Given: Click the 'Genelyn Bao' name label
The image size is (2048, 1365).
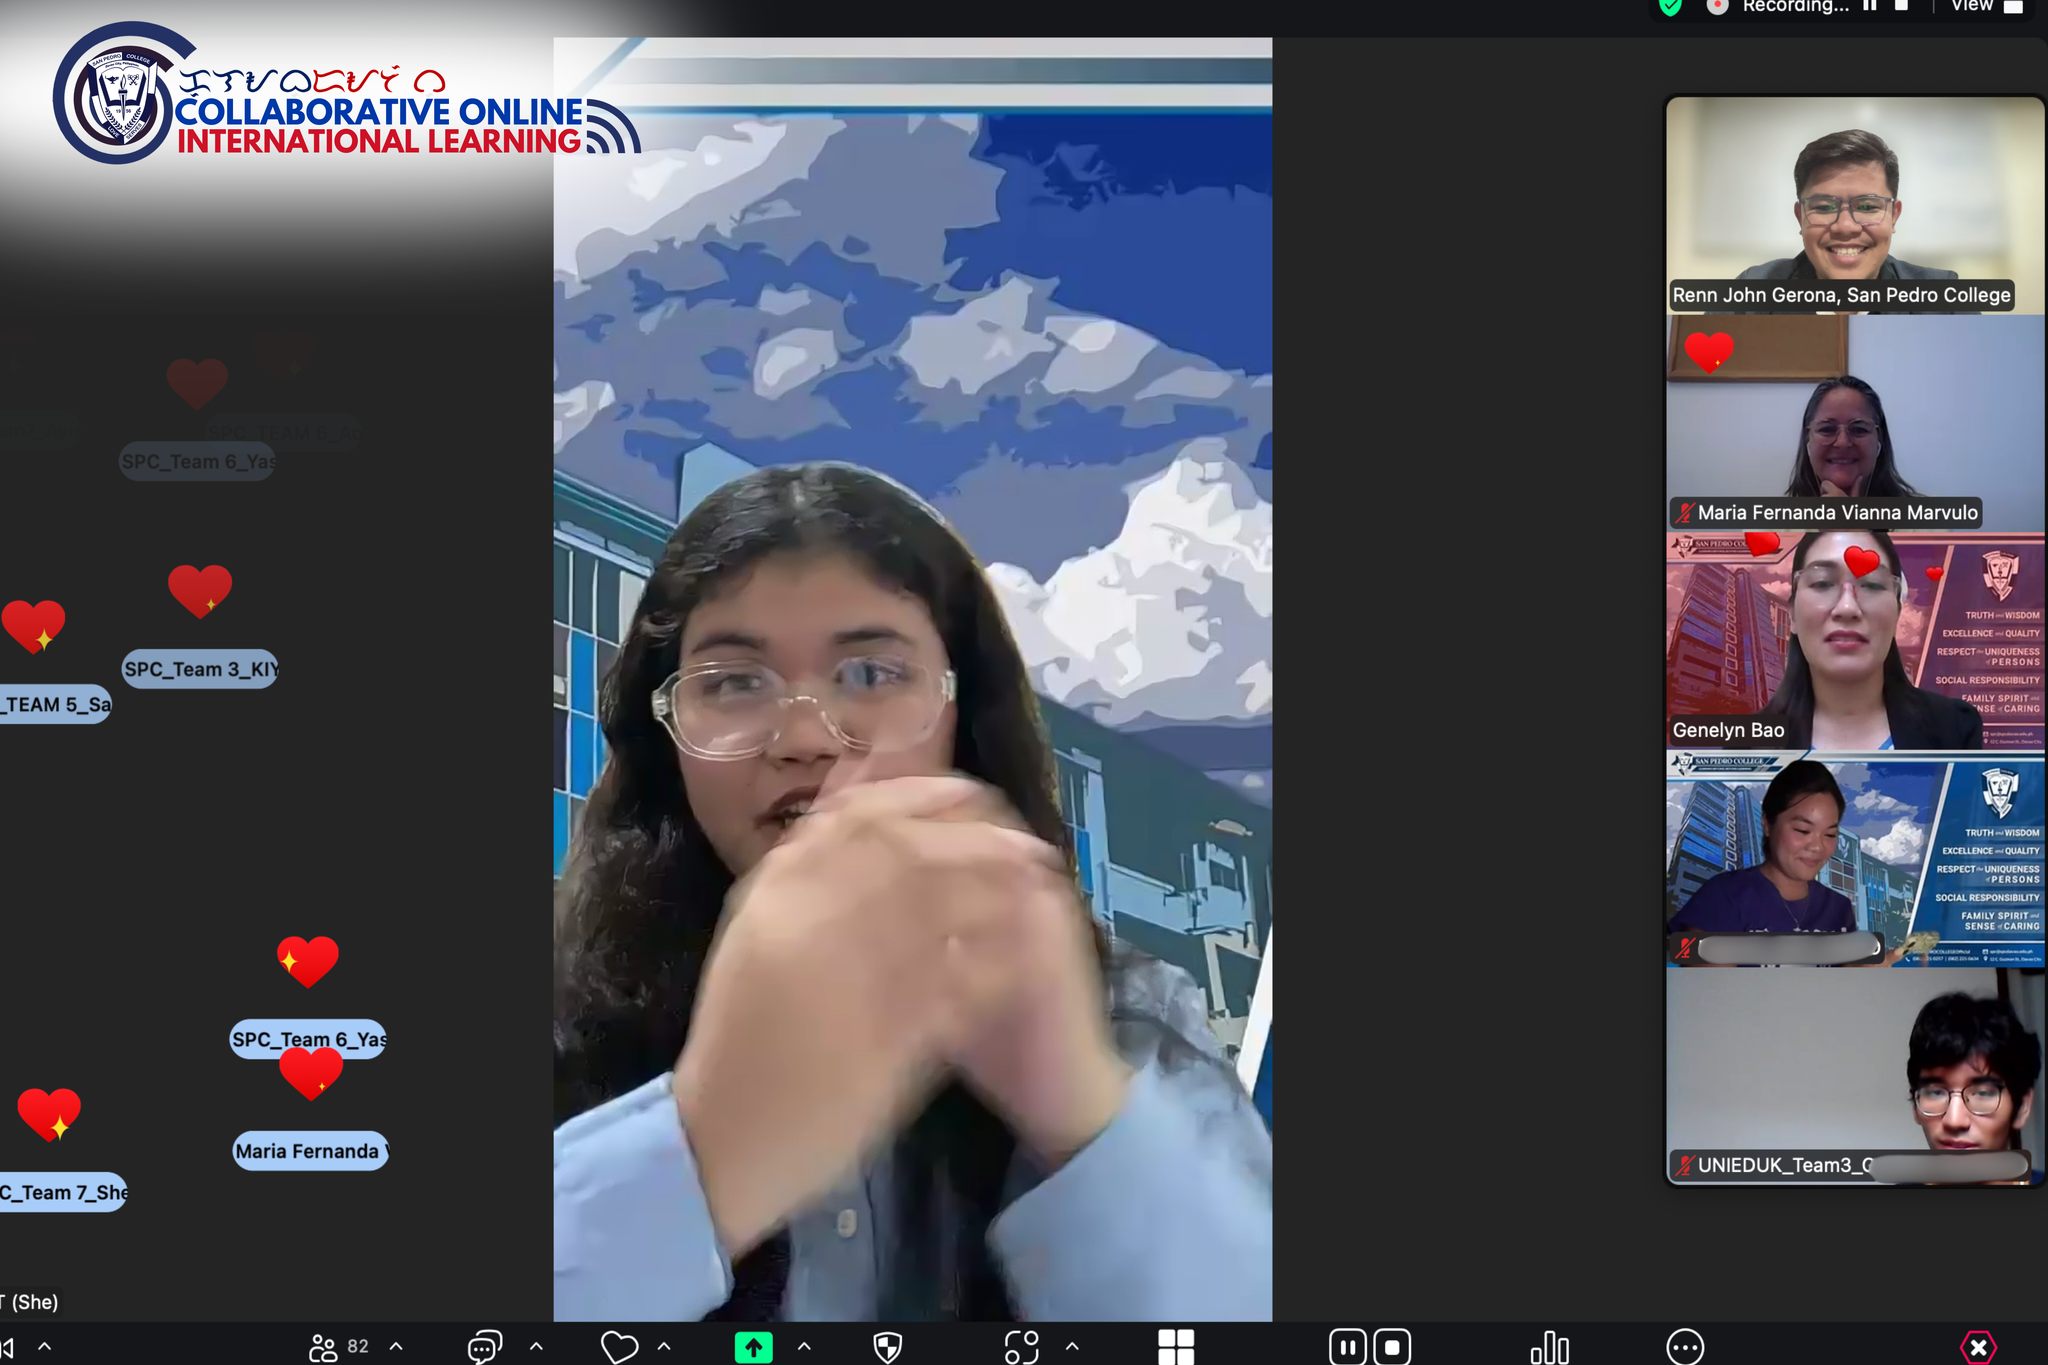Looking at the screenshot, I should 1728,730.
